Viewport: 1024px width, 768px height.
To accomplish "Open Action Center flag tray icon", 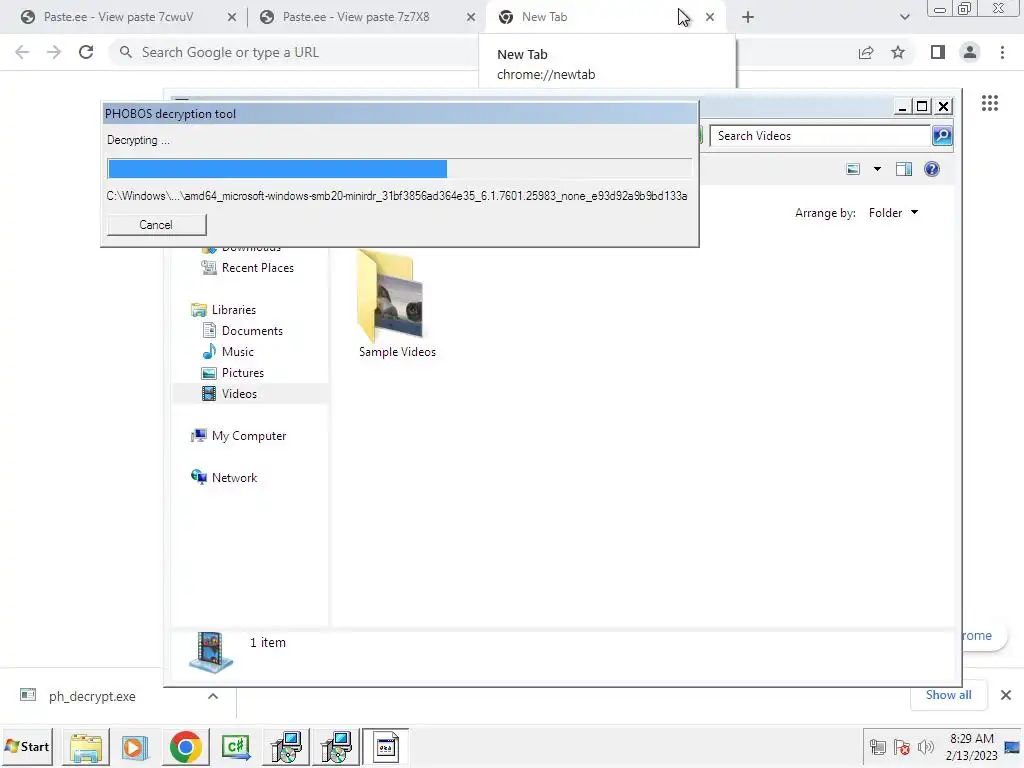I will point(902,746).
